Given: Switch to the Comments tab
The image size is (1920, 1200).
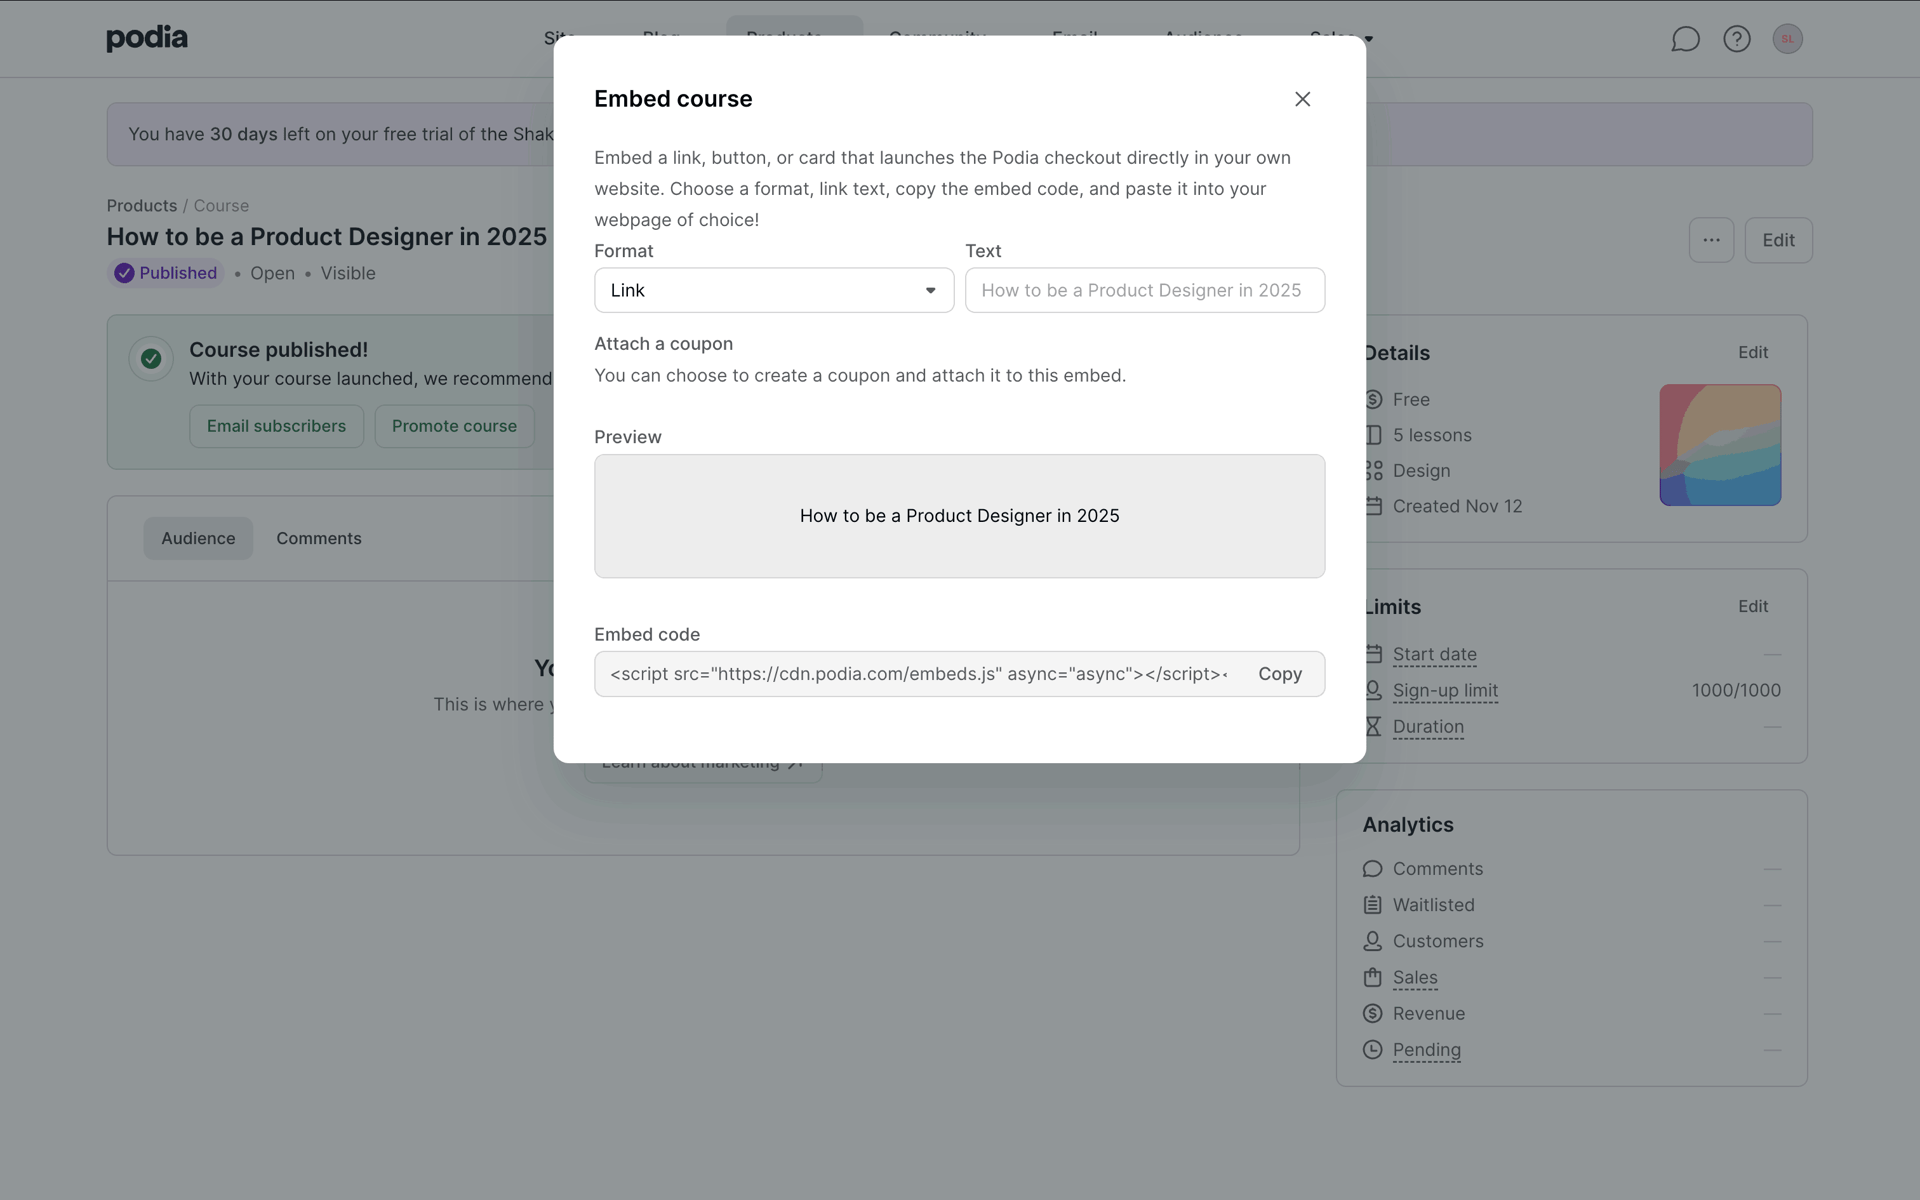Looking at the screenshot, I should tap(319, 538).
